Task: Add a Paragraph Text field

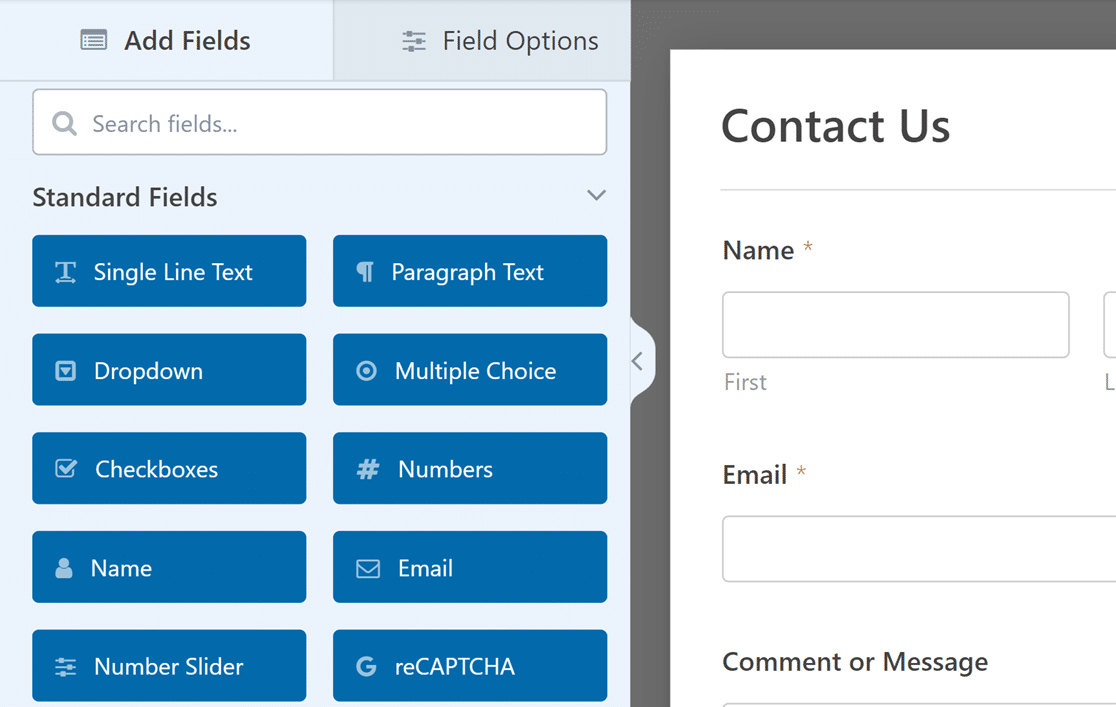Action: coord(469,271)
